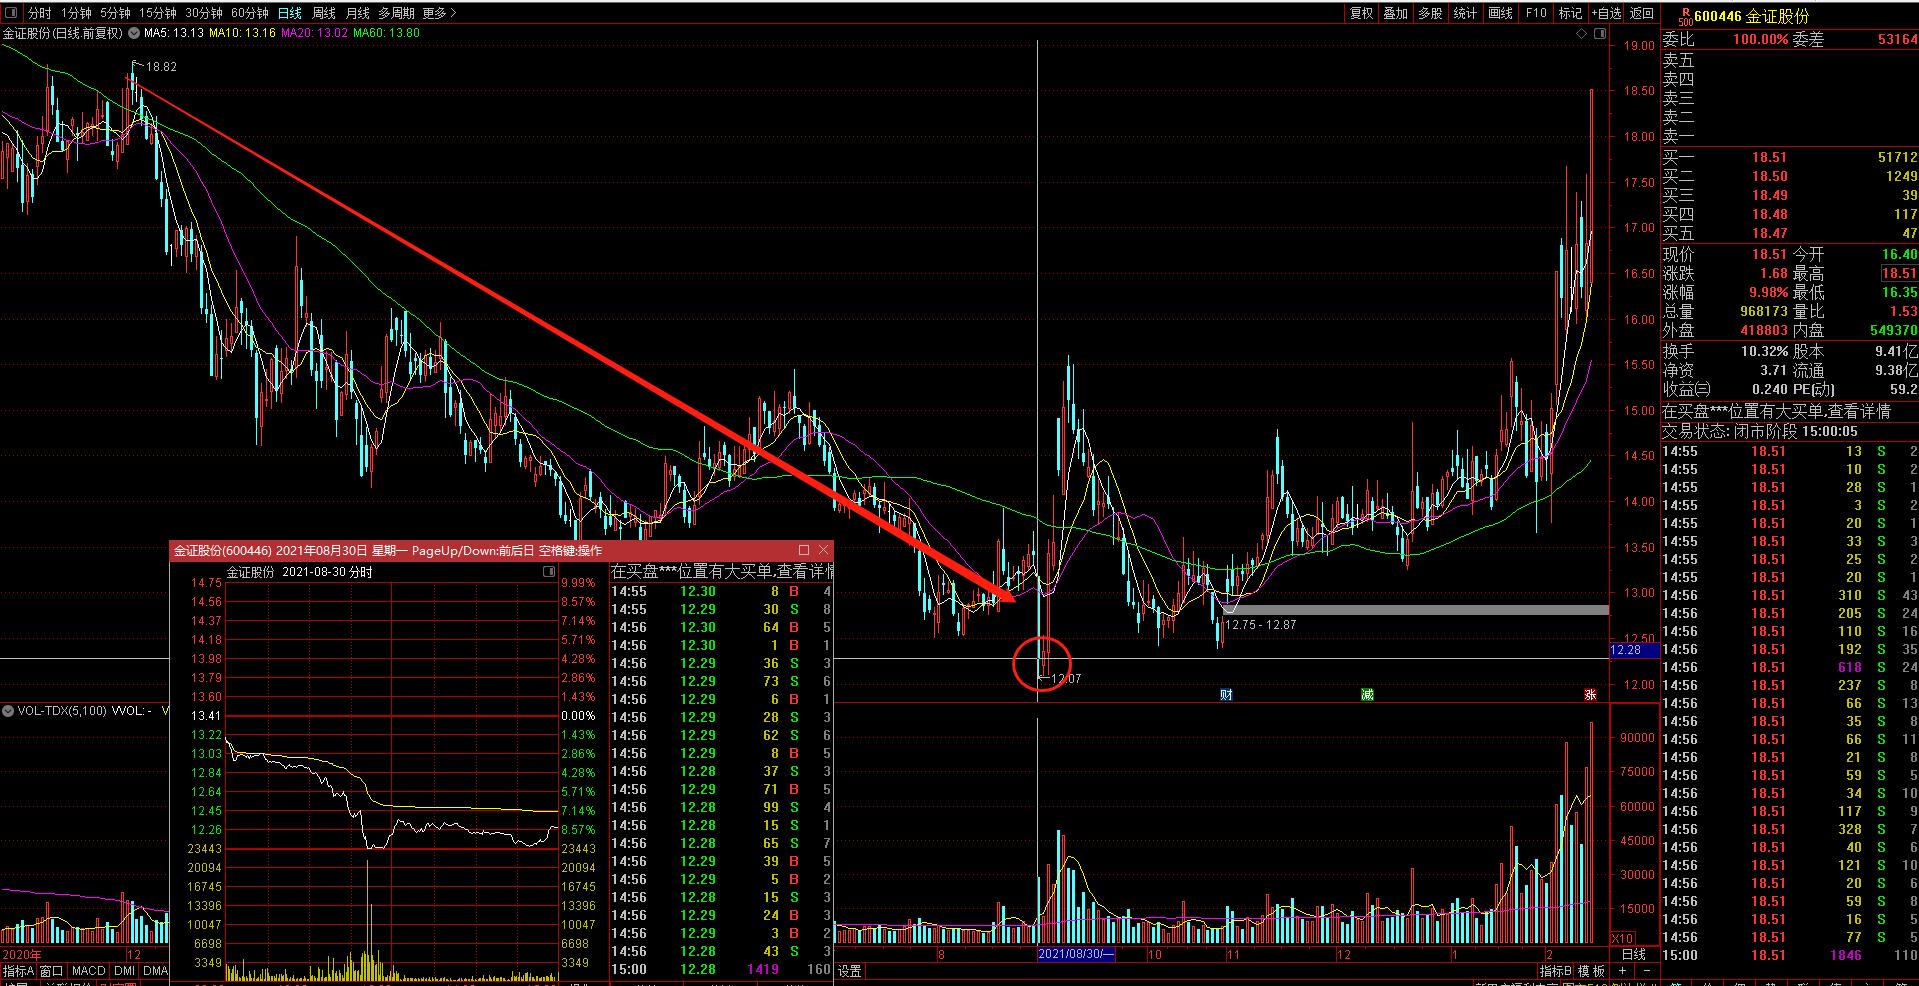Click the 返回 back button

(x=1642, y=13)
